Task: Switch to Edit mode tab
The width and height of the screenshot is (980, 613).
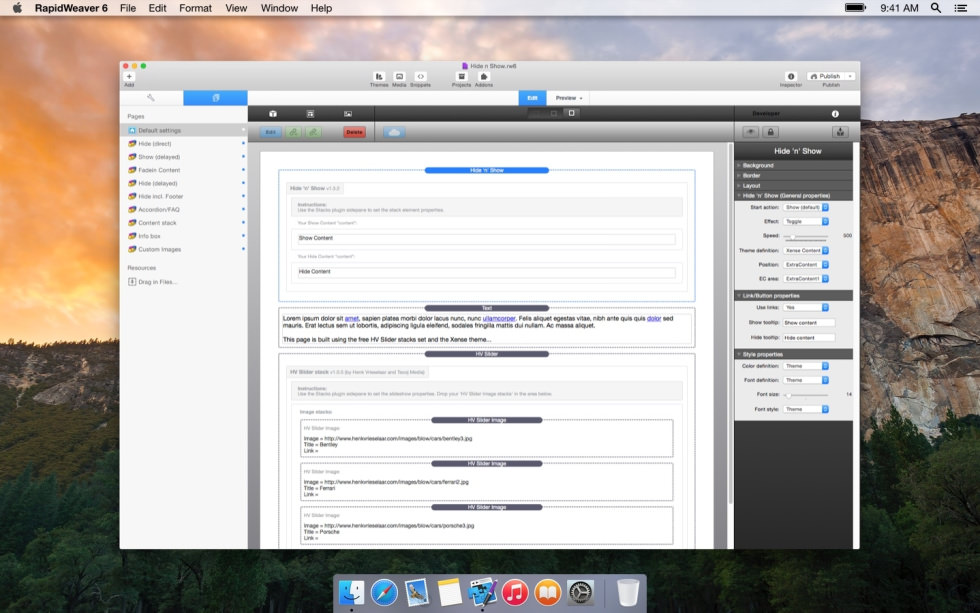Action: click(532, 98)
